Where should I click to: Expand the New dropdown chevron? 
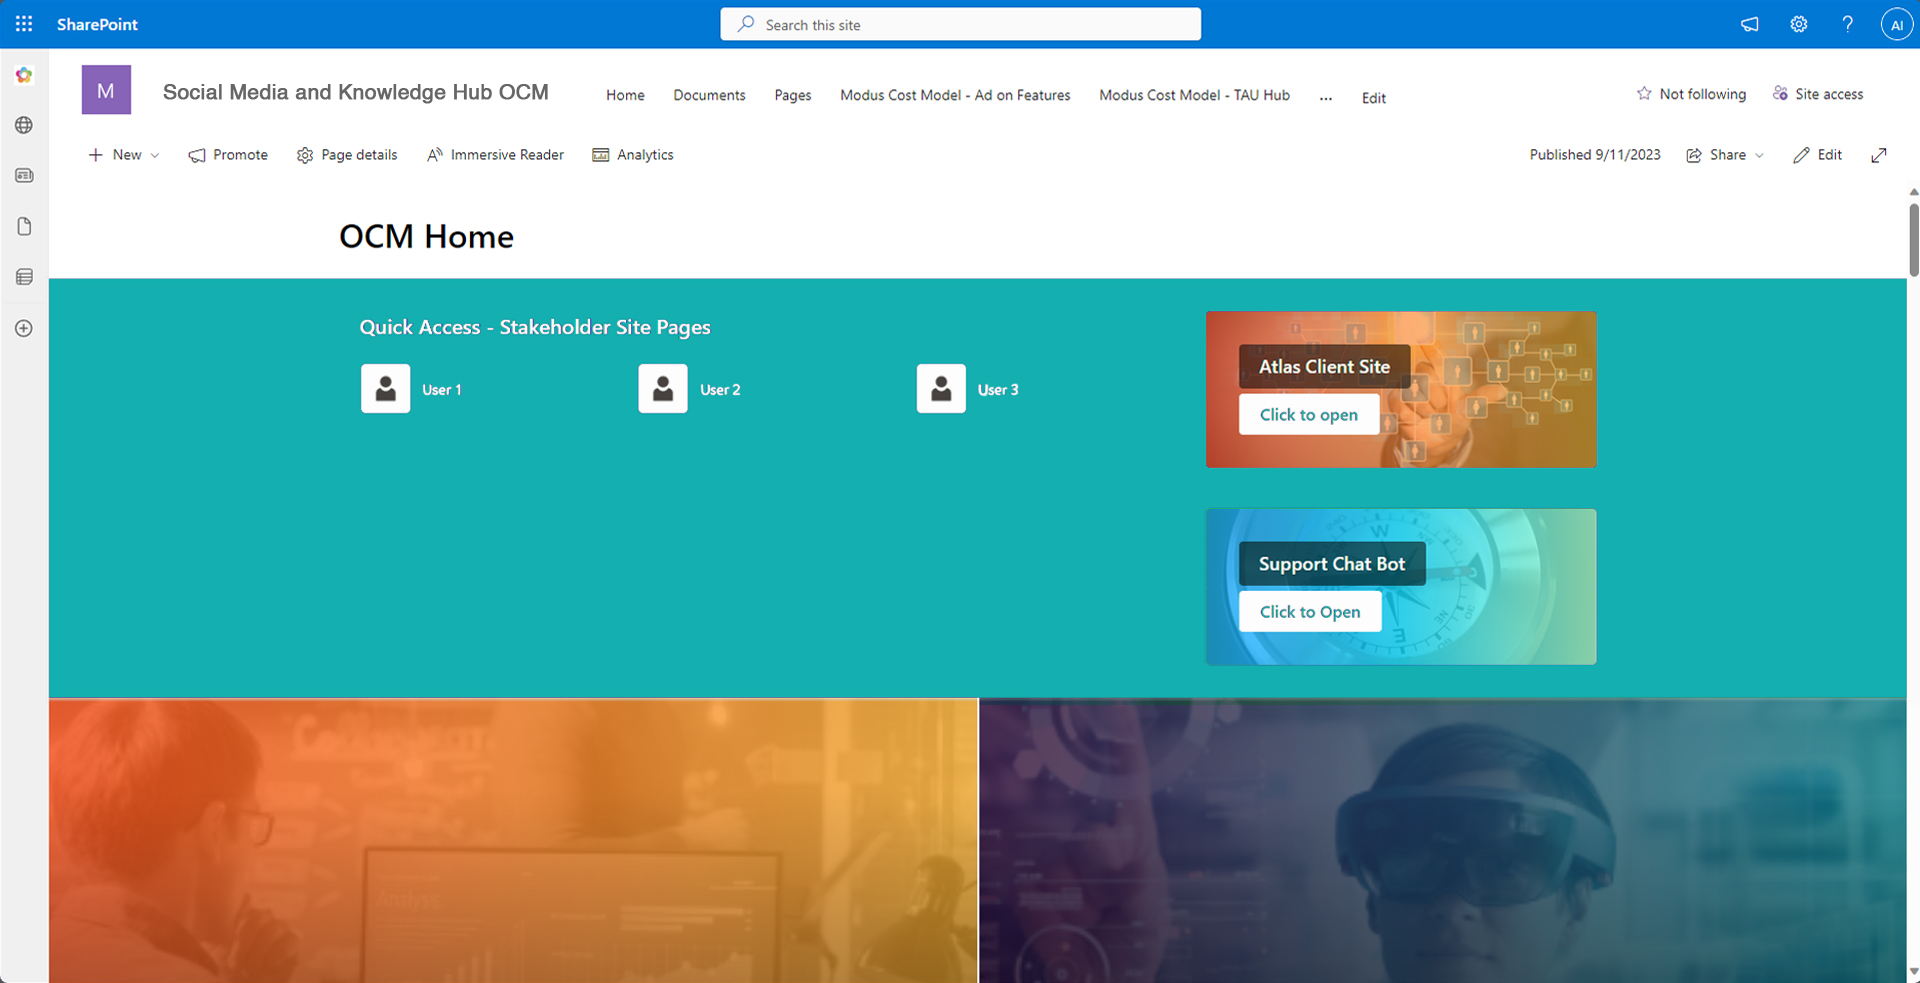[x=155, y=155]
